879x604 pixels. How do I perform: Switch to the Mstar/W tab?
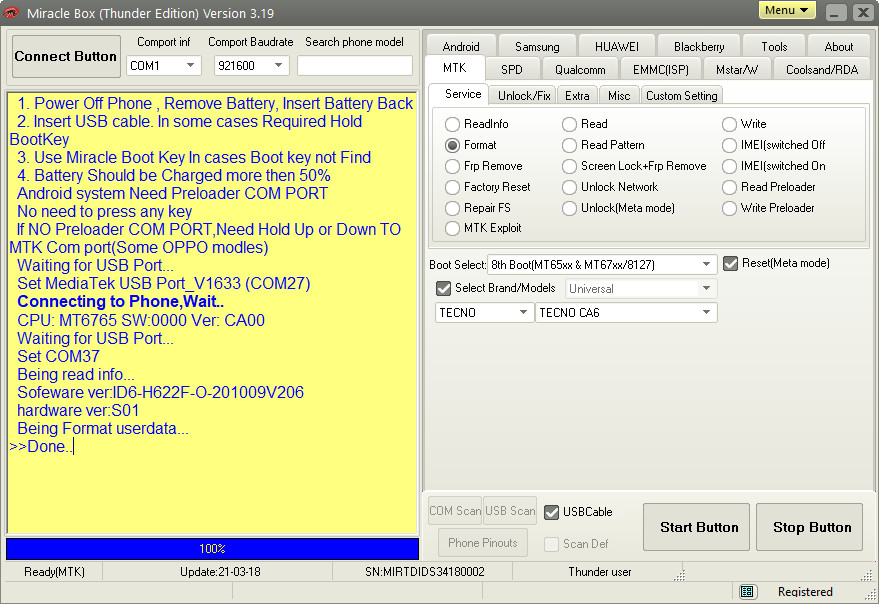coord(737,70)
